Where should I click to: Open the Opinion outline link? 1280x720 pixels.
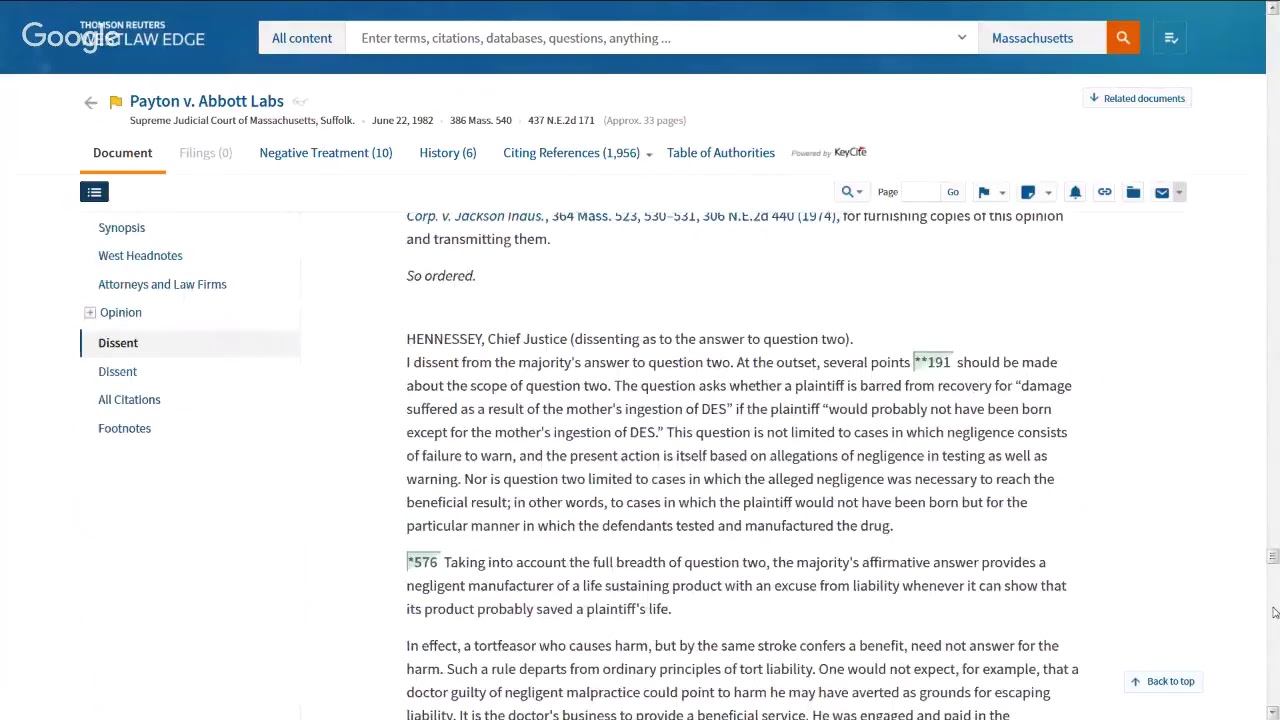tap(121, 313)
